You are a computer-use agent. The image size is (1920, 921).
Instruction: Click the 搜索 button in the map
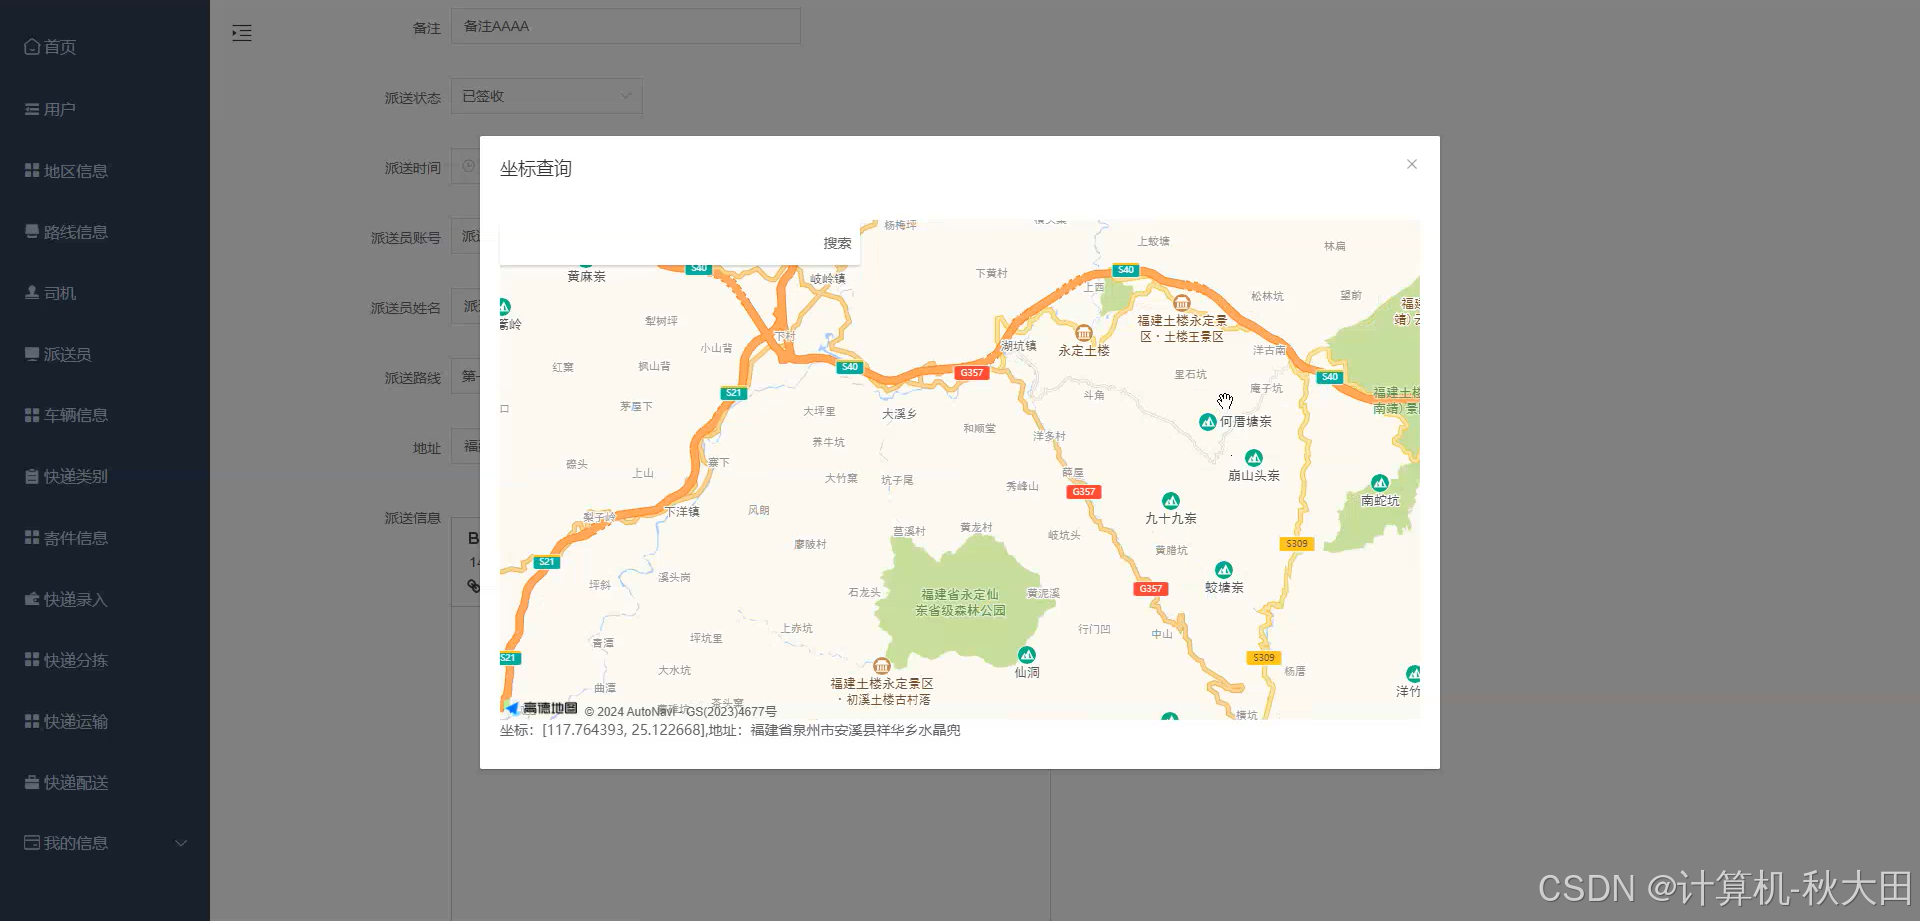pos(837,243)
